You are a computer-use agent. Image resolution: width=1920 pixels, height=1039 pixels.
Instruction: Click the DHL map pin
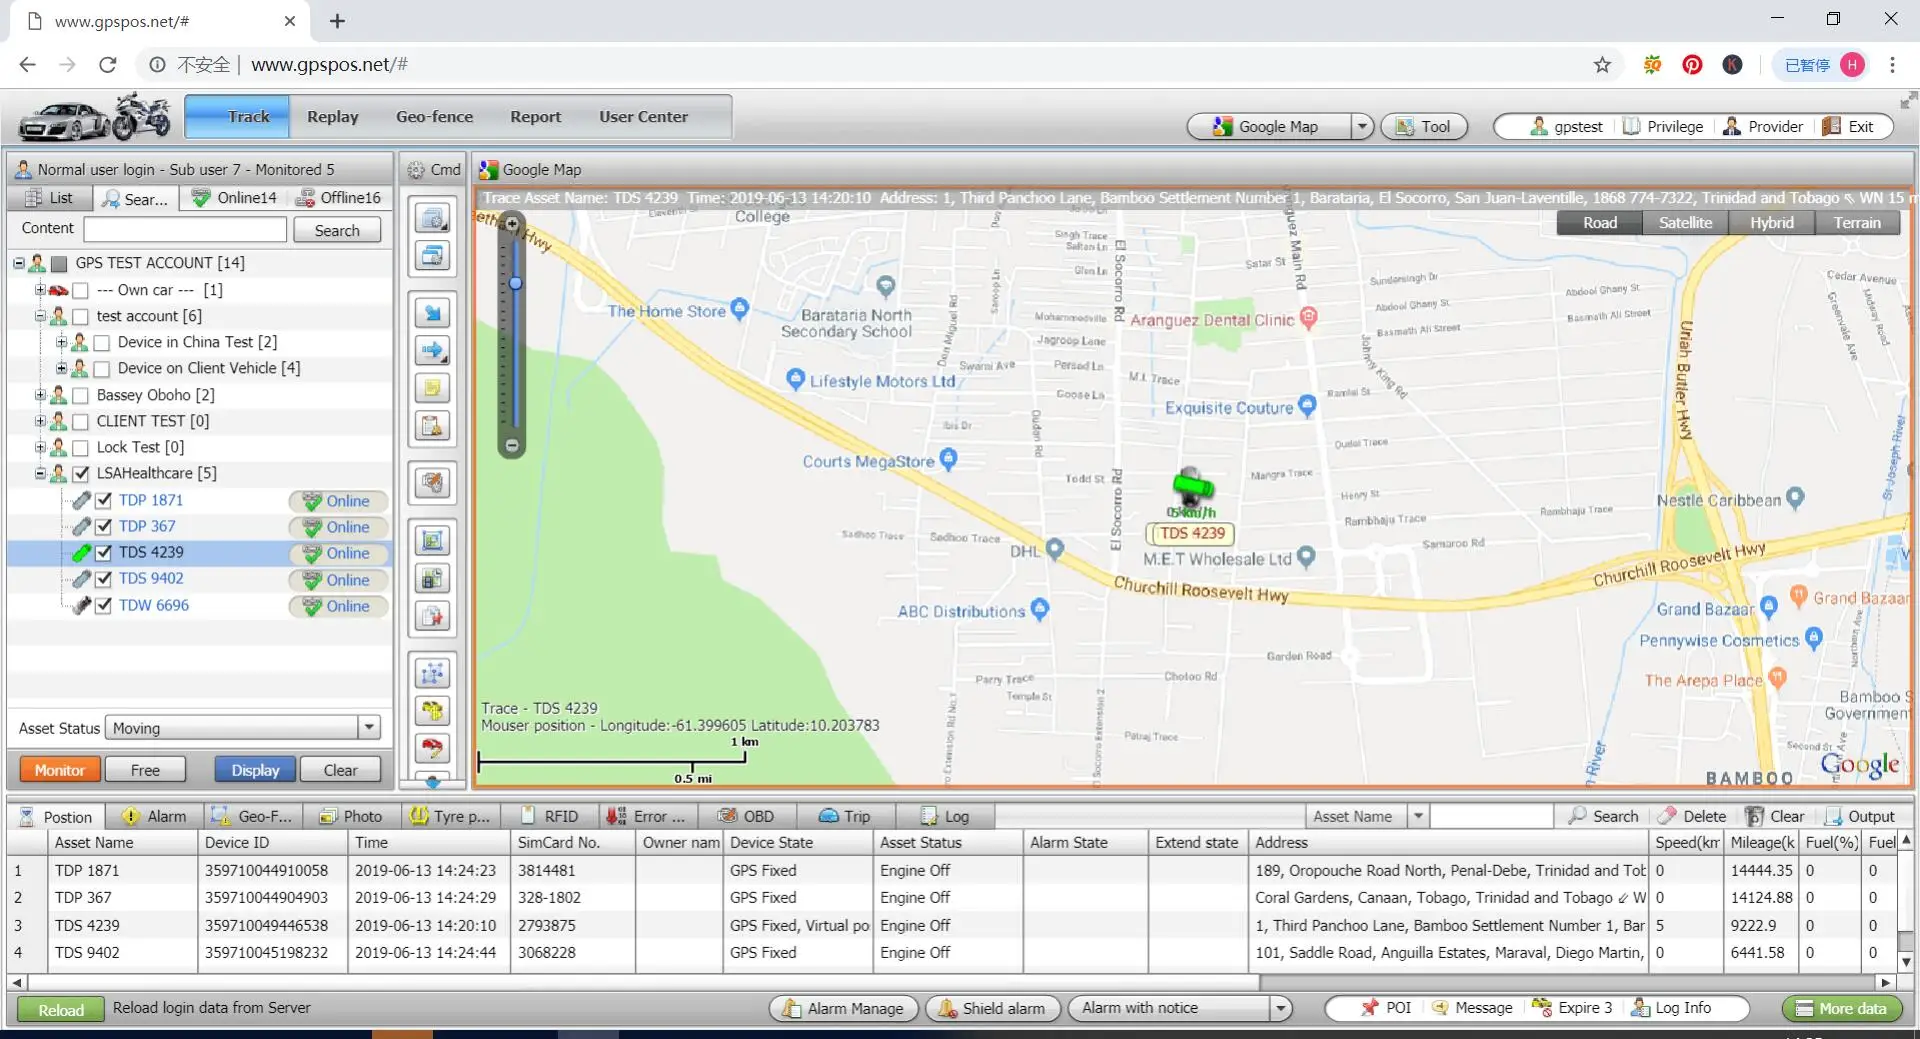1054,548
